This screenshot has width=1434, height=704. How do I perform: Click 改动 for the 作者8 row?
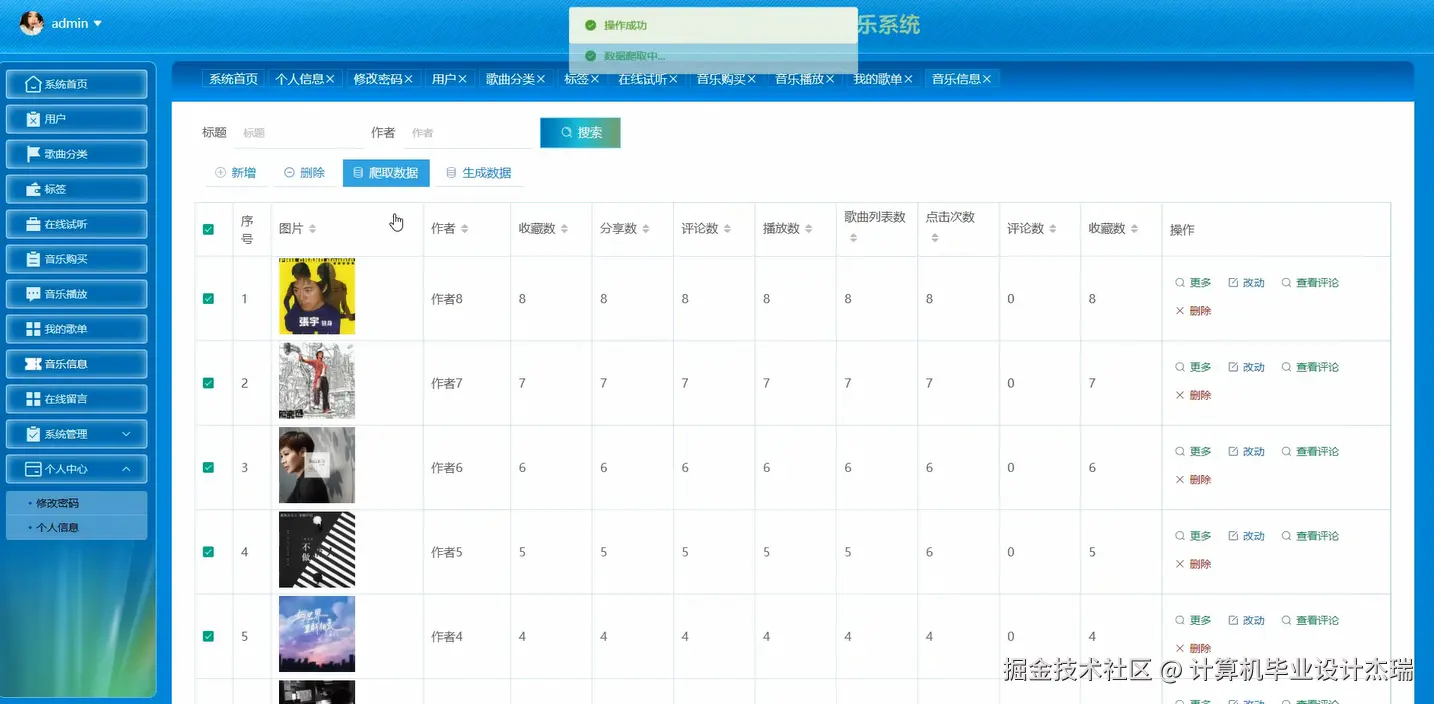[x=1246, y=283]
